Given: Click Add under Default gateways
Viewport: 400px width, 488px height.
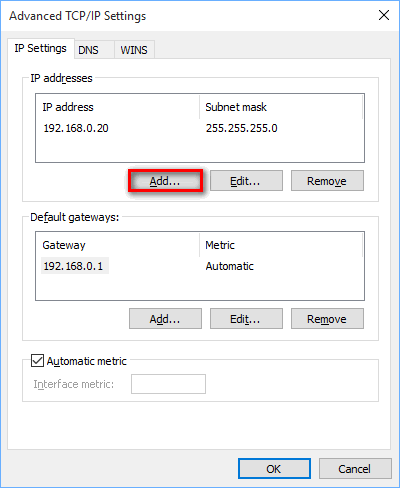Looking at the screenshot, I should click(x=165, y=319).
